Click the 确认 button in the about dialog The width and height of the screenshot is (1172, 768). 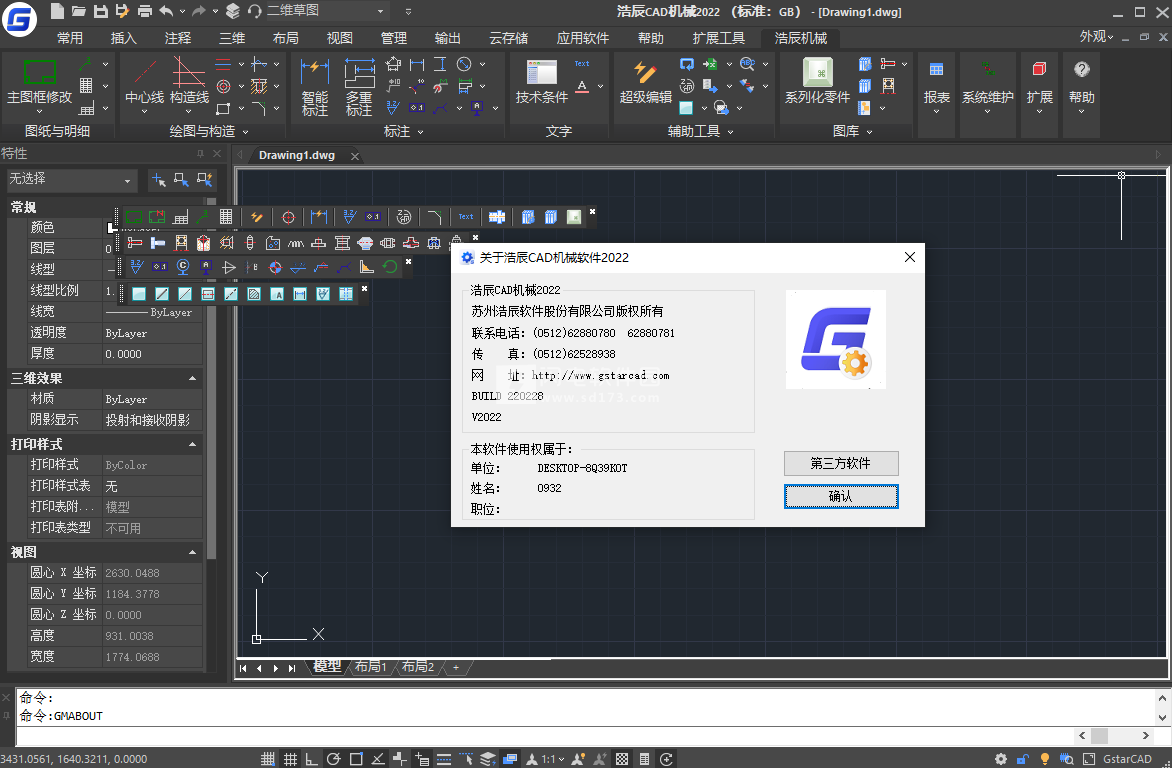click(x=840, y=496)
